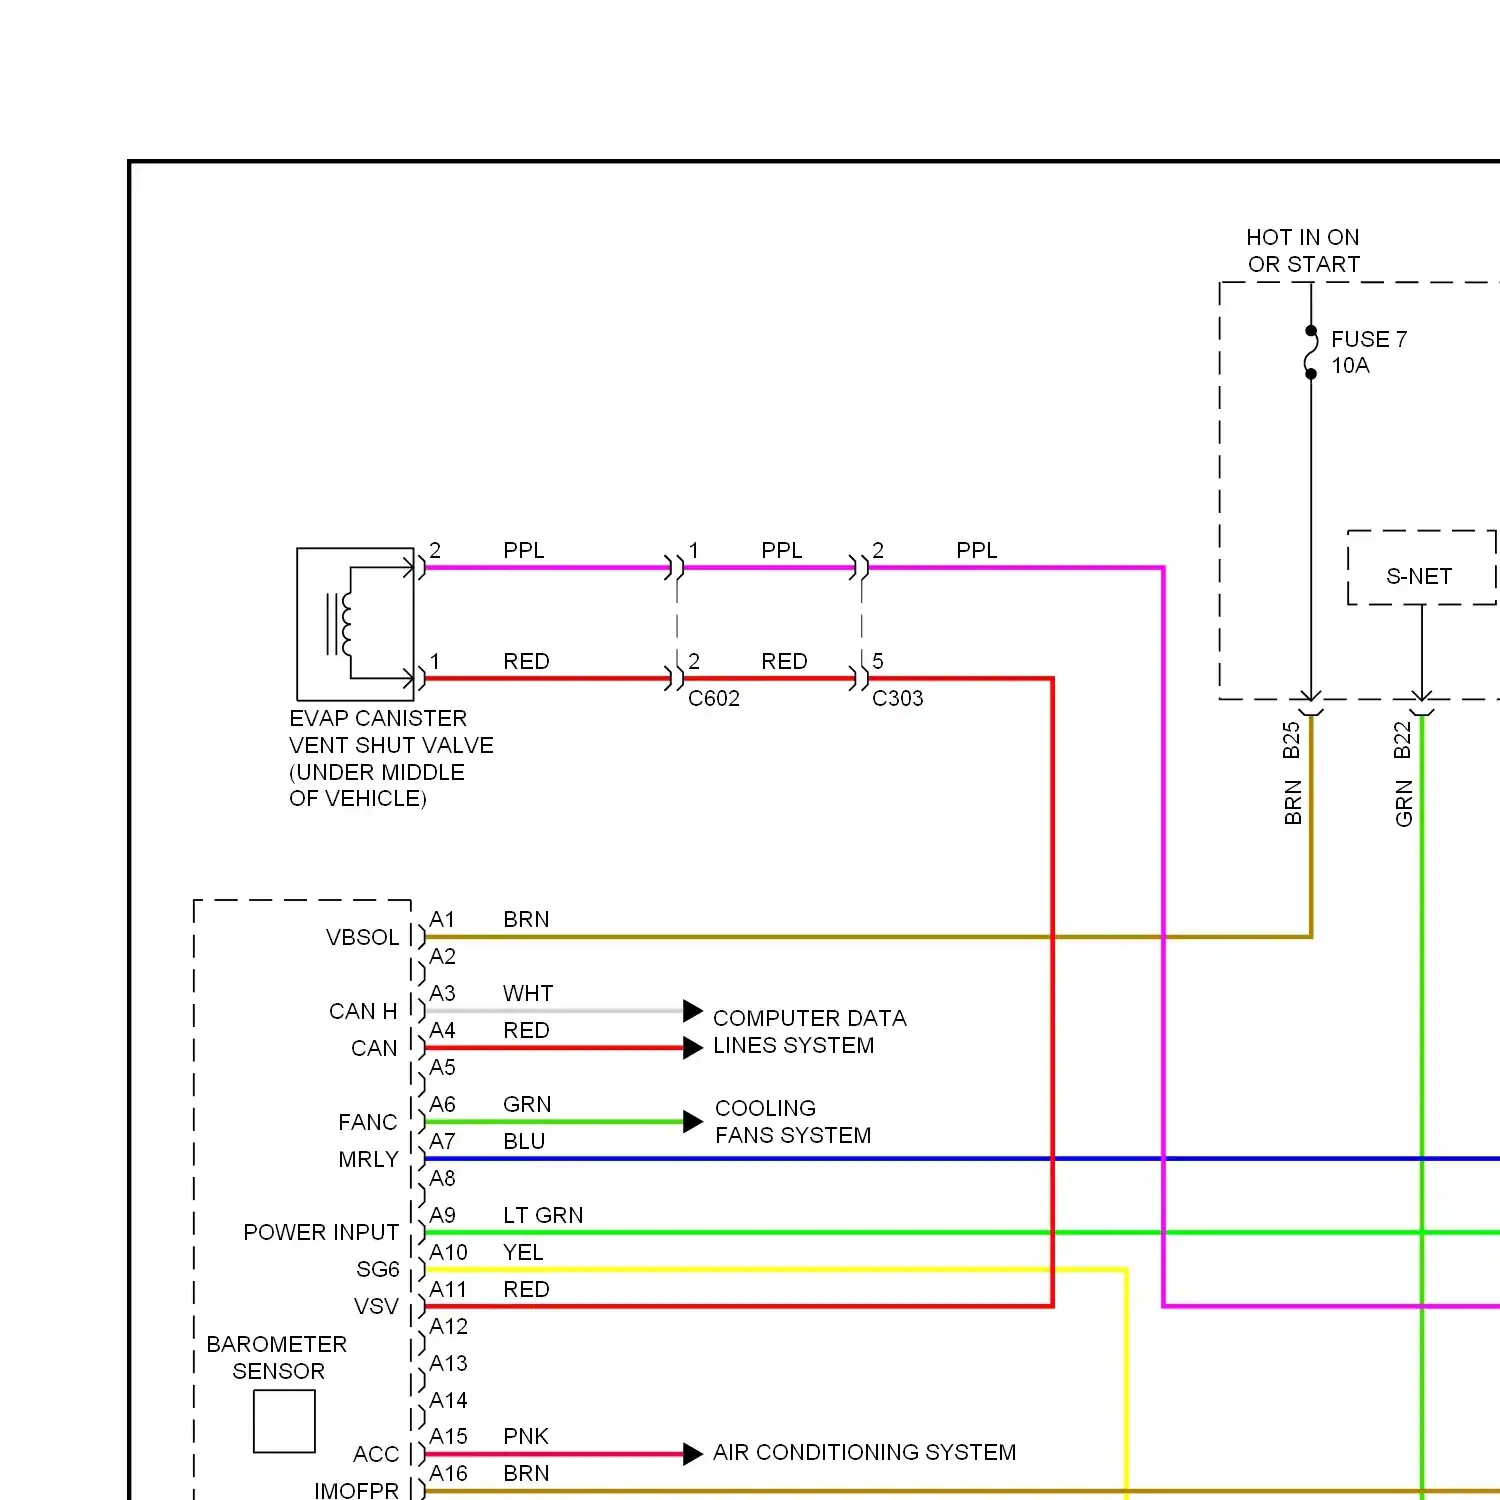
Task: Click the 'BAROMETER SENSOR' label
Action: click(277, 1358)
